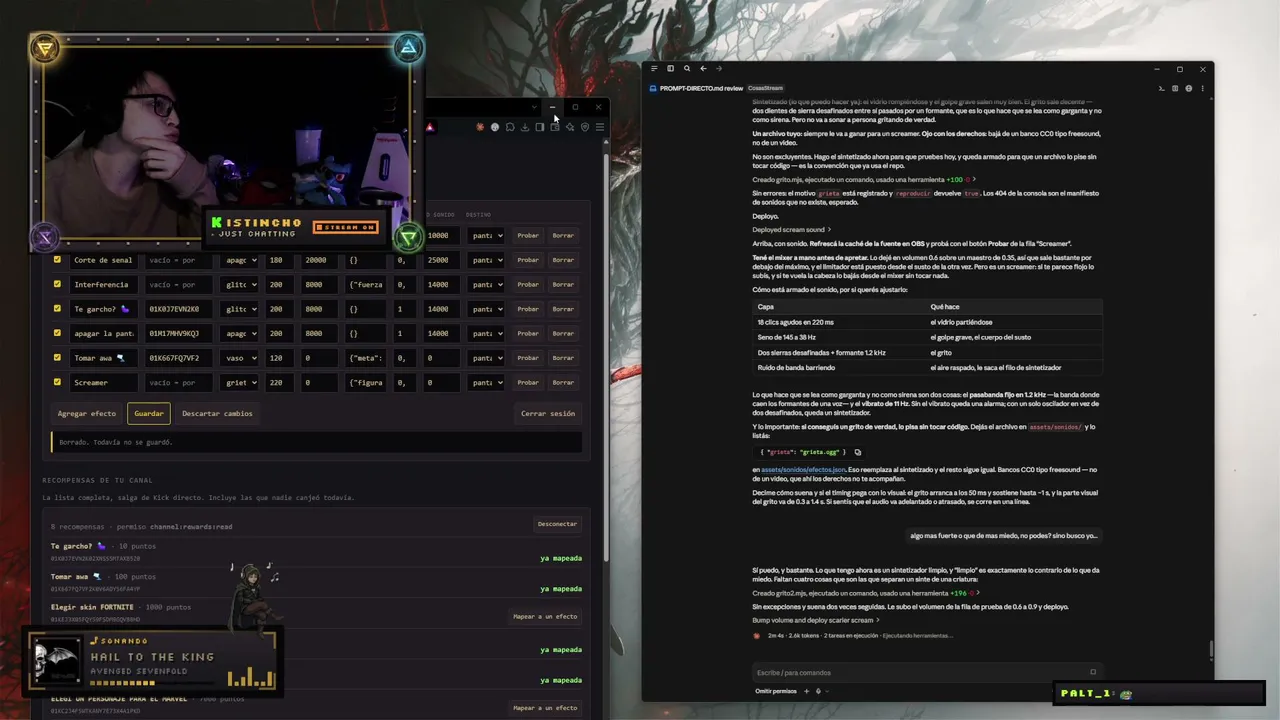Click the Desconectar button
Image resolution: width=1280 pixels, height=720 pixels.
(558, 524)
